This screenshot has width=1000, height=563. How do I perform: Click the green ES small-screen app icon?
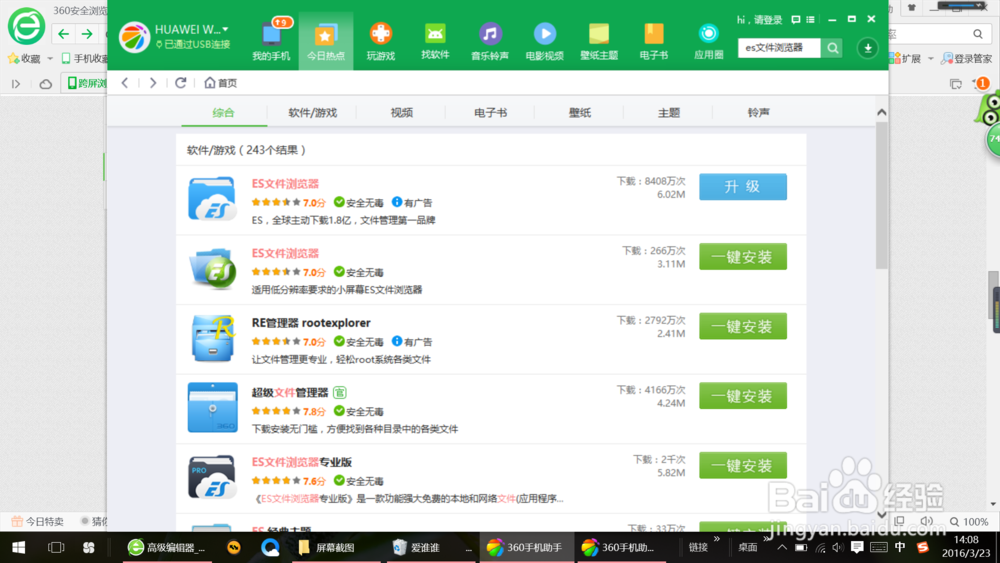click(x=212, y=268)
